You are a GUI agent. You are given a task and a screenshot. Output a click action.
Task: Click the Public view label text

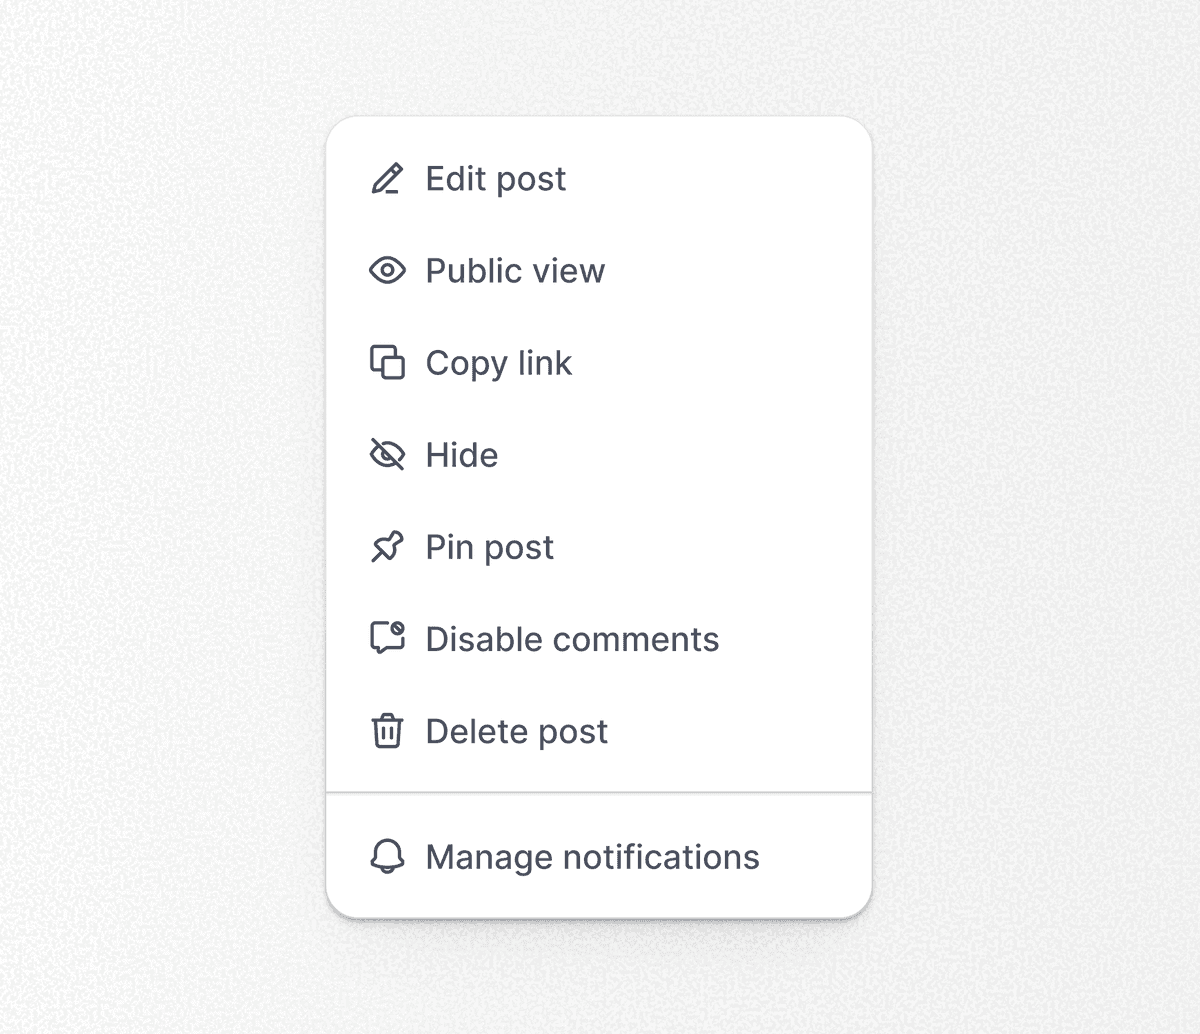[x=515, y=271]
